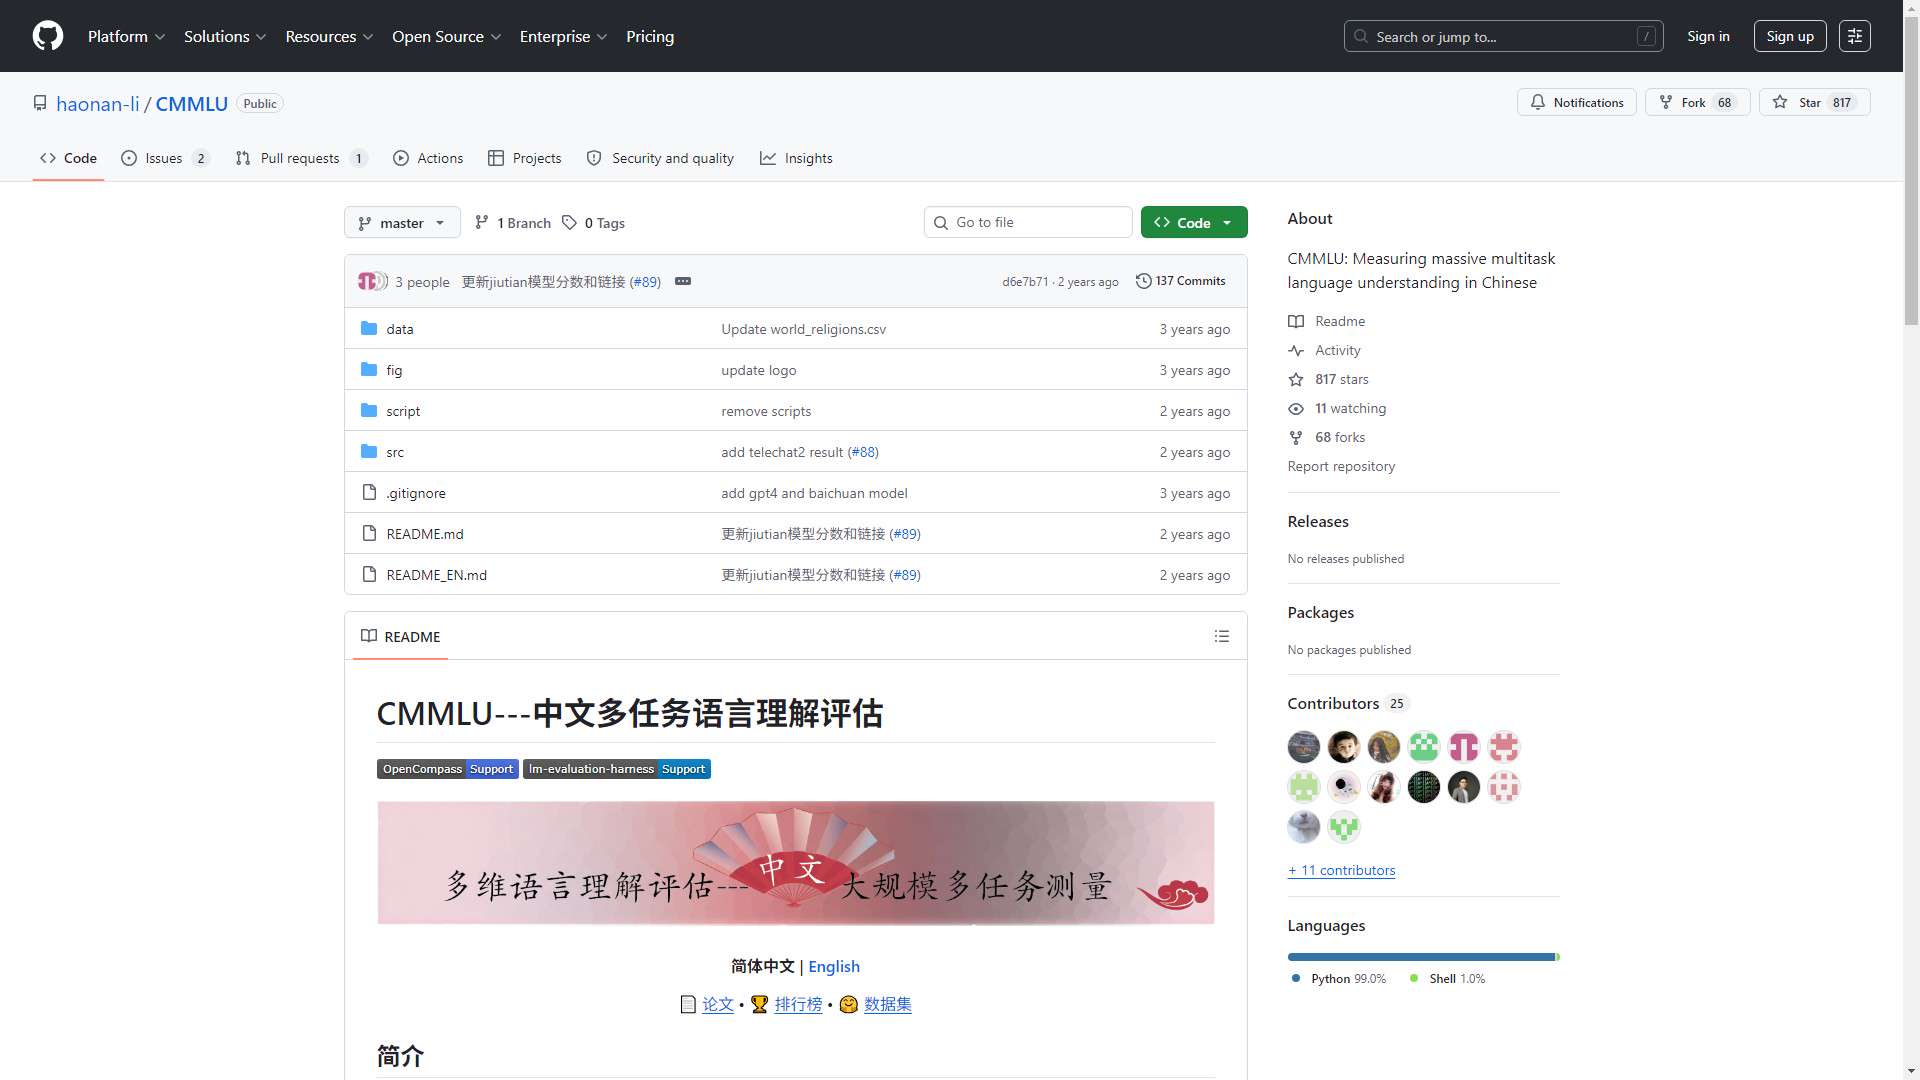Open the Pull requests tab
This screenshot has width=1920, height=1080.
tap(301, 158)
